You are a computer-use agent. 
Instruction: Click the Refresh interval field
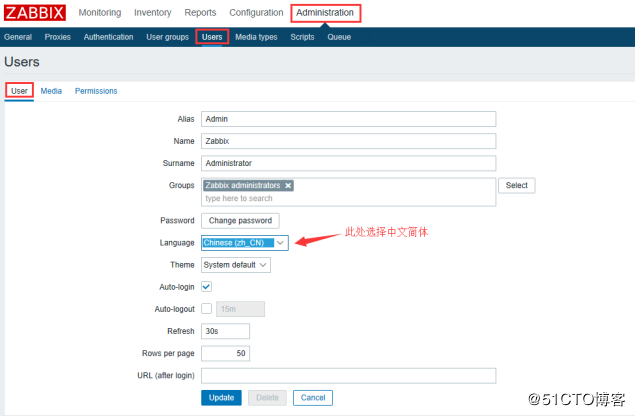tap(225, 331)
